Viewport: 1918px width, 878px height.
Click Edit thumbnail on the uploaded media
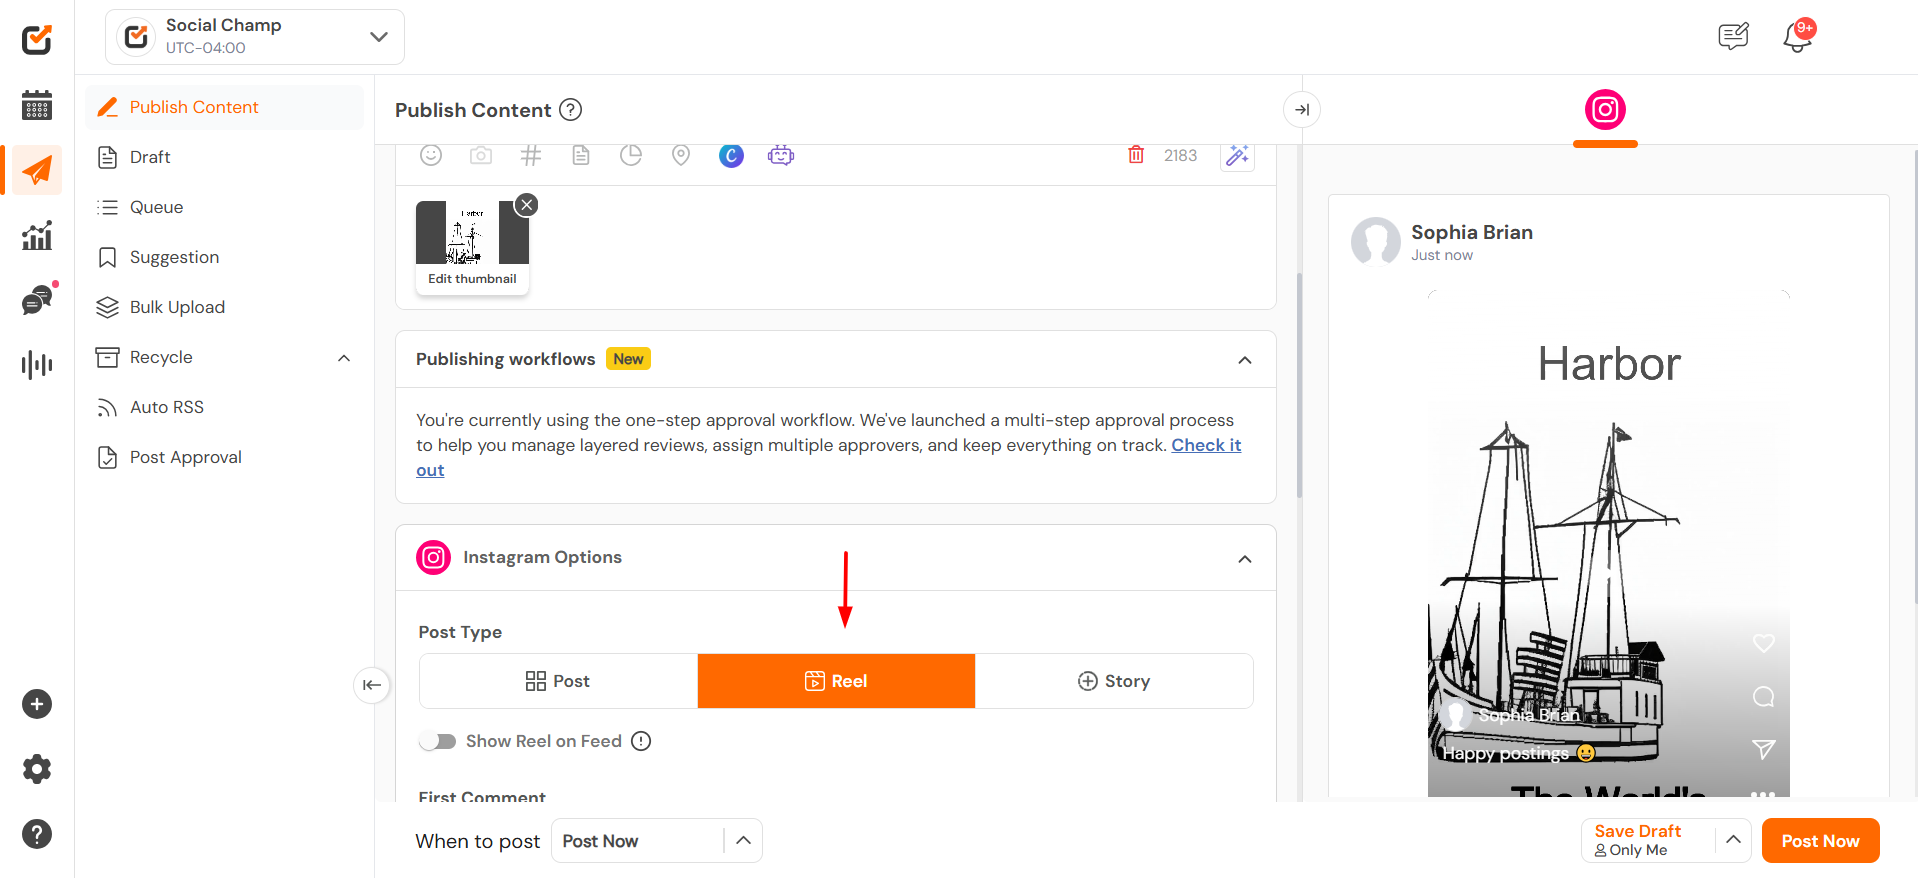coord(472,279)
